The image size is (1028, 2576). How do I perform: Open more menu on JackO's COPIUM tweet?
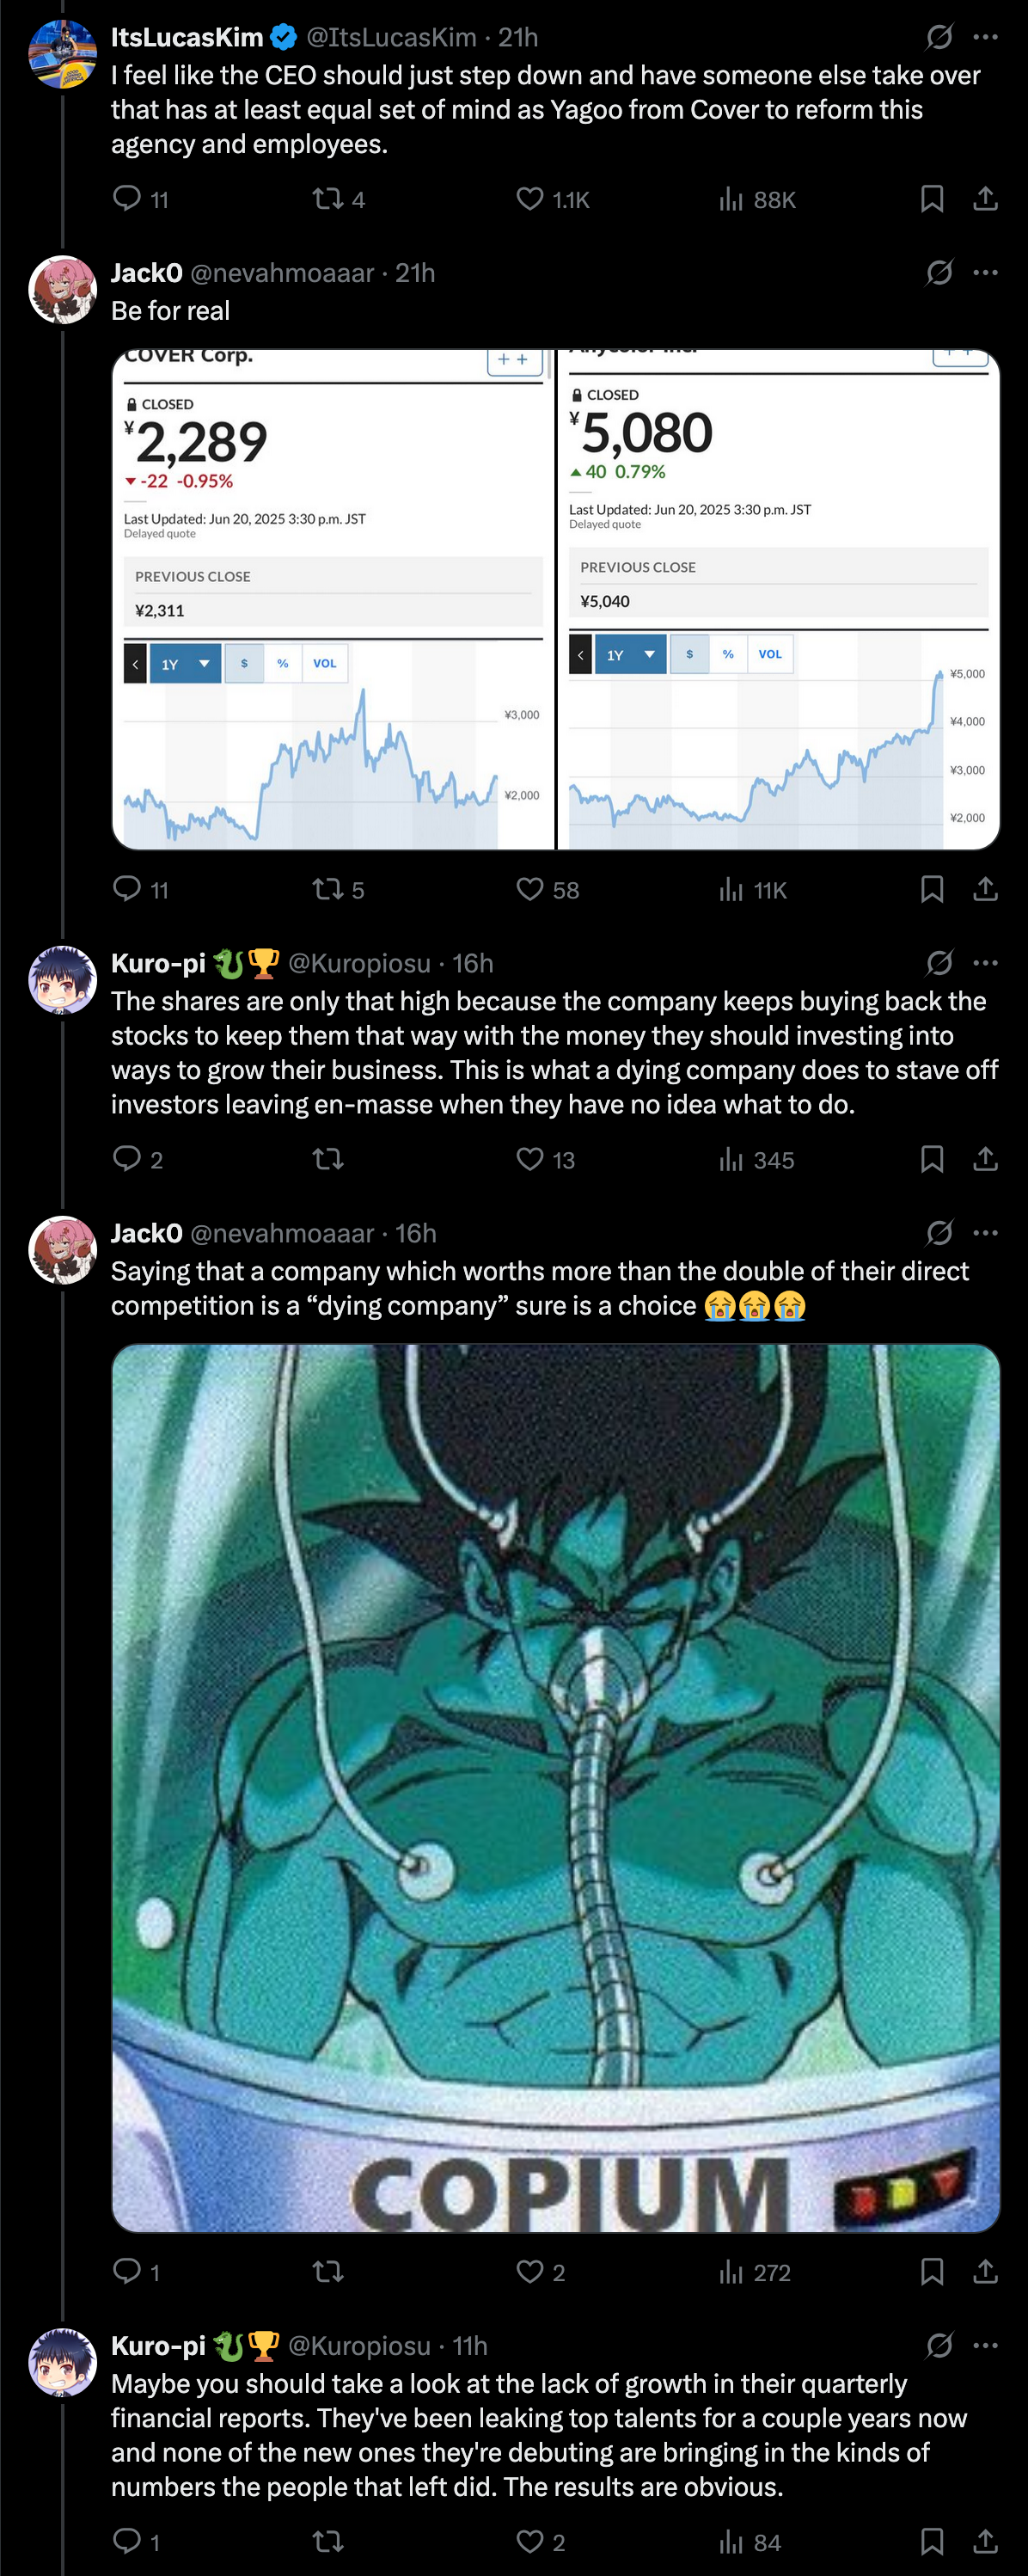985,1233
